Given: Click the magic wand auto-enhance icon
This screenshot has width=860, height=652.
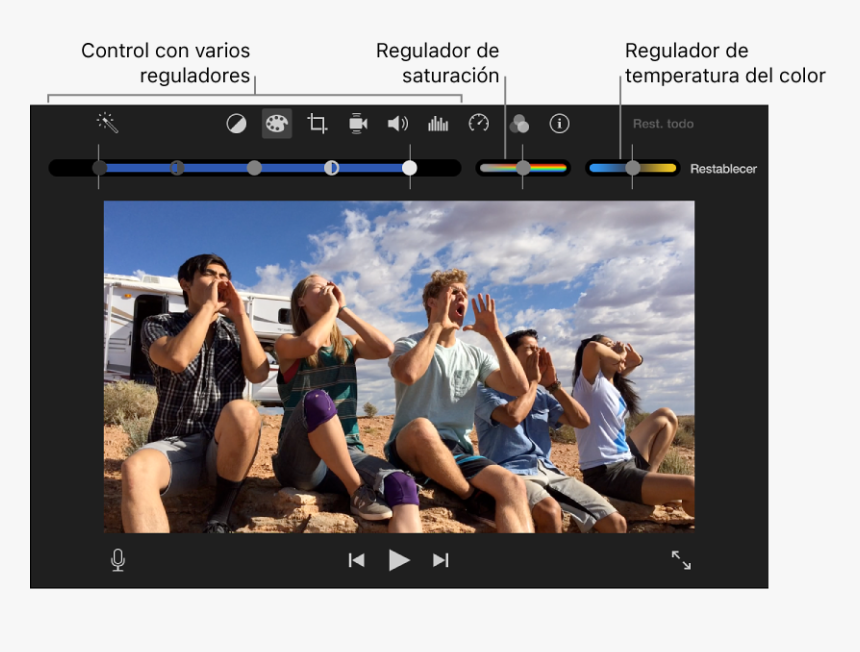Looking at the screenshot, I should pos(107,123).
